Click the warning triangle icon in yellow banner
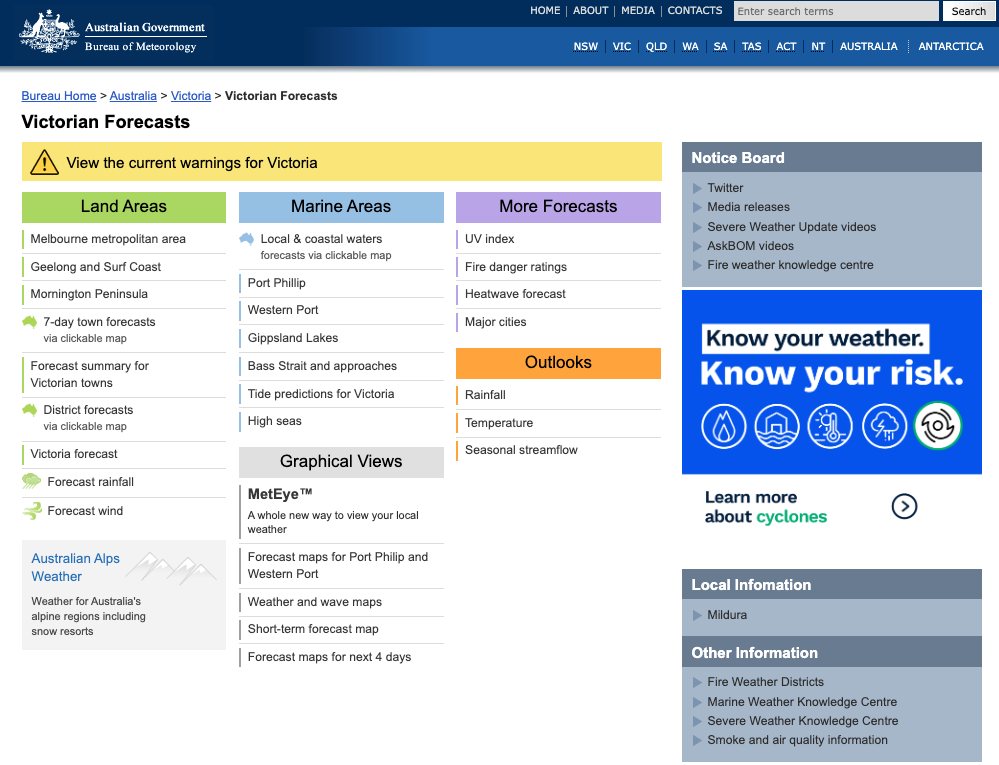Viewport: 999px width, 765px height. (x=44, y=162)
